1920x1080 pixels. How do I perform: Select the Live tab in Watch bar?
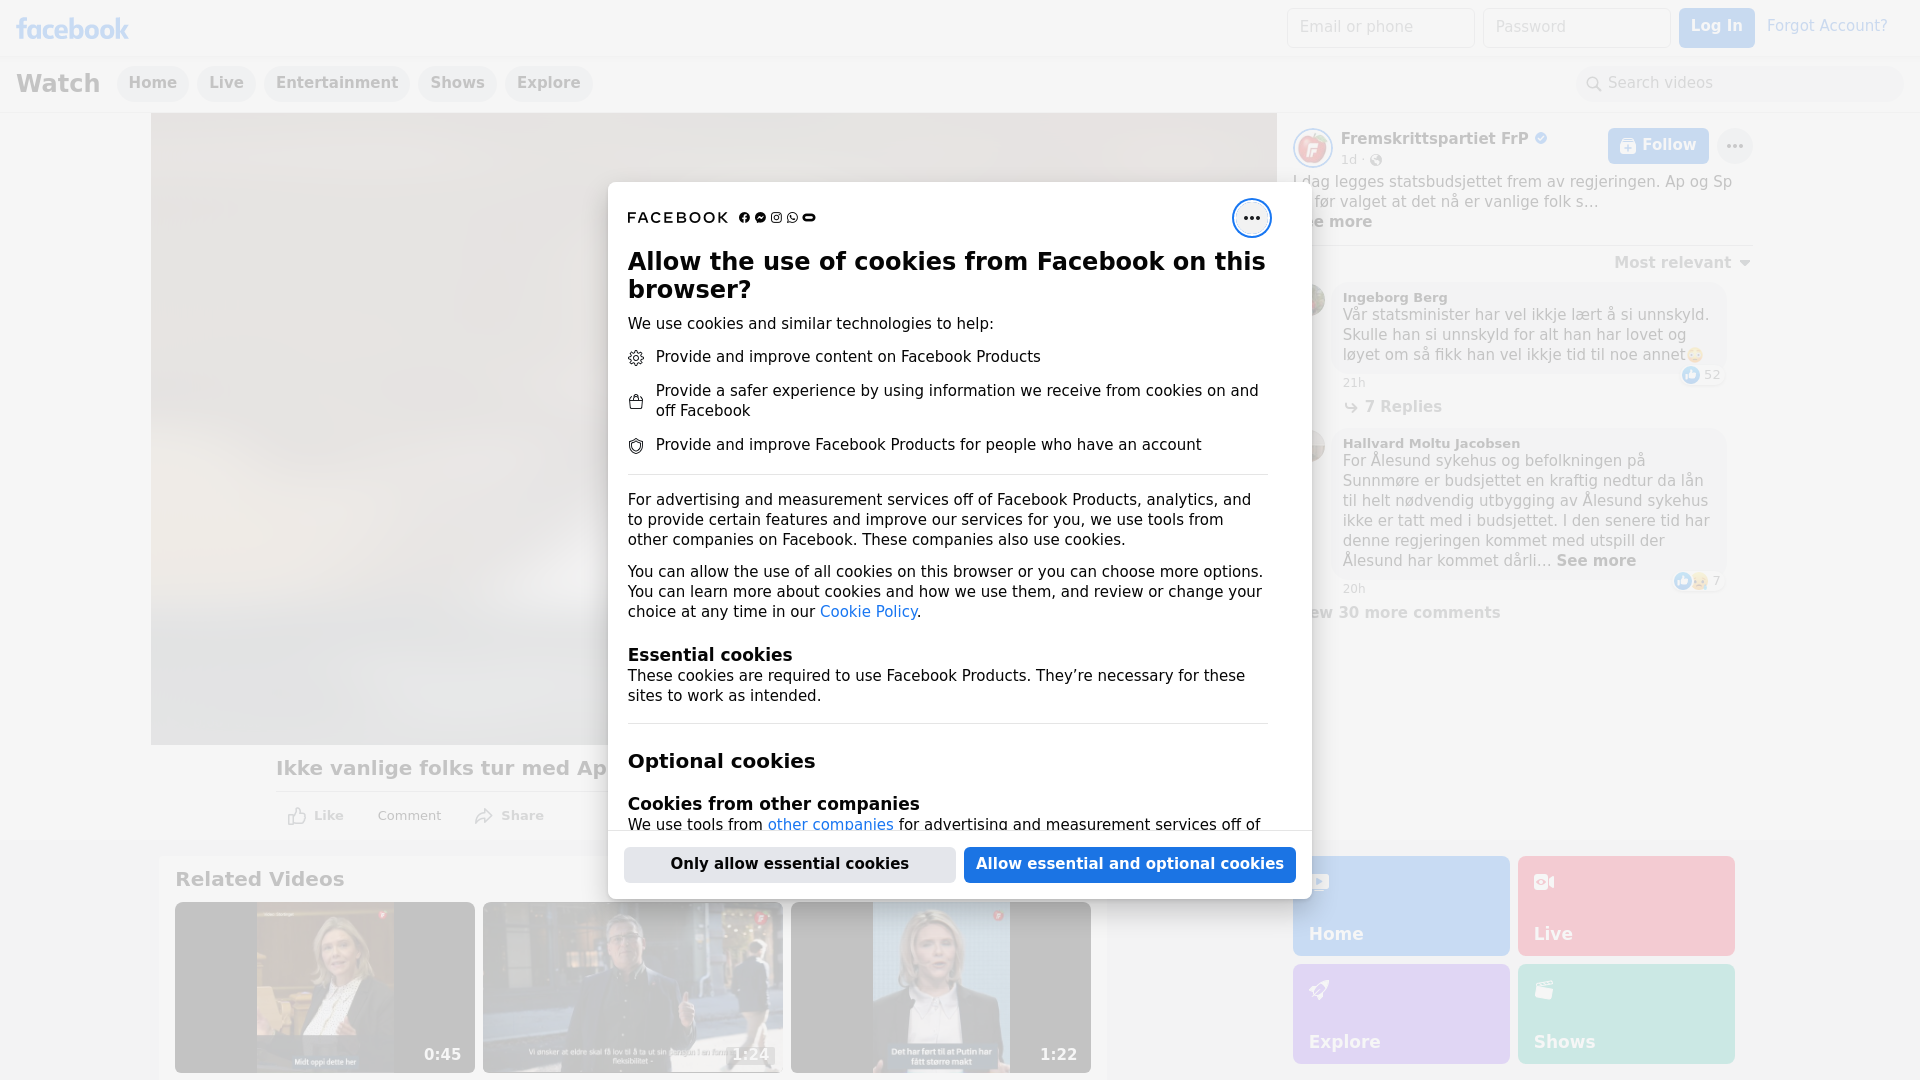[x=226, y=83]
